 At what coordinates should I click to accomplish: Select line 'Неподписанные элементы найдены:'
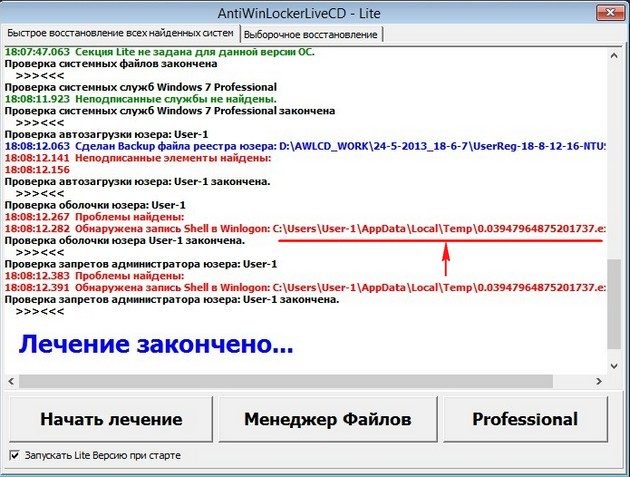coord(138,158)
